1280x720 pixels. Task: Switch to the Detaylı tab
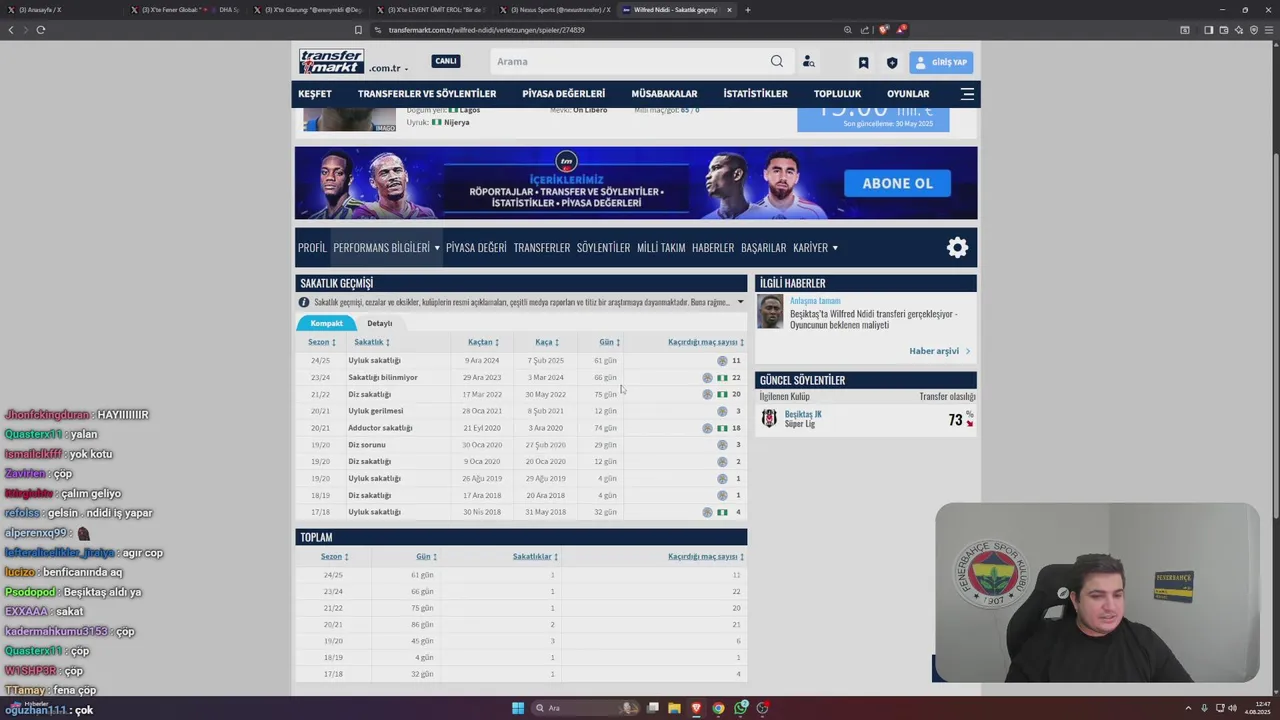click(x=380, y=323)
